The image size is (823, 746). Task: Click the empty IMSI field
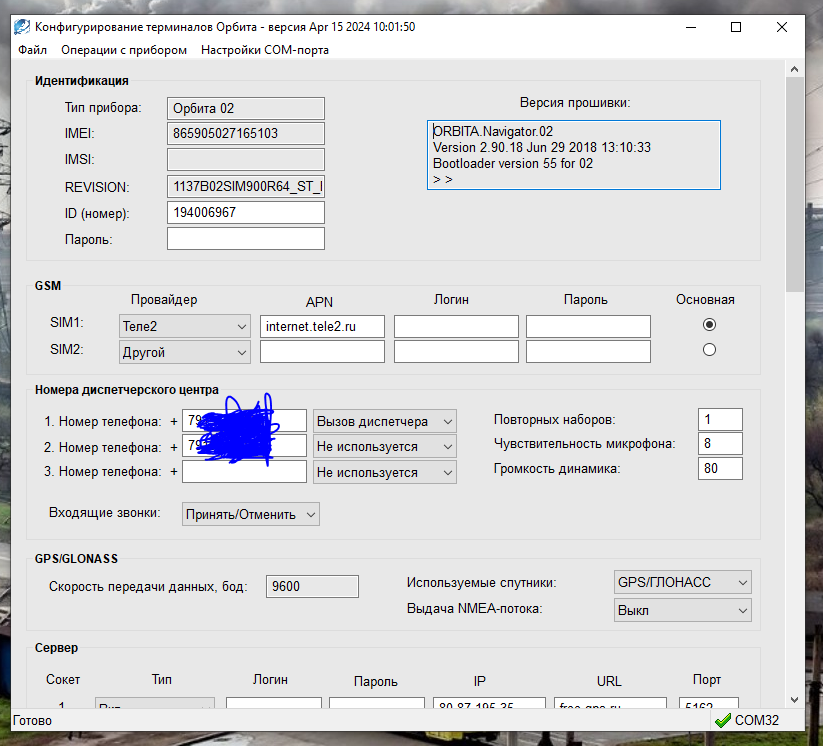[246, 160]
